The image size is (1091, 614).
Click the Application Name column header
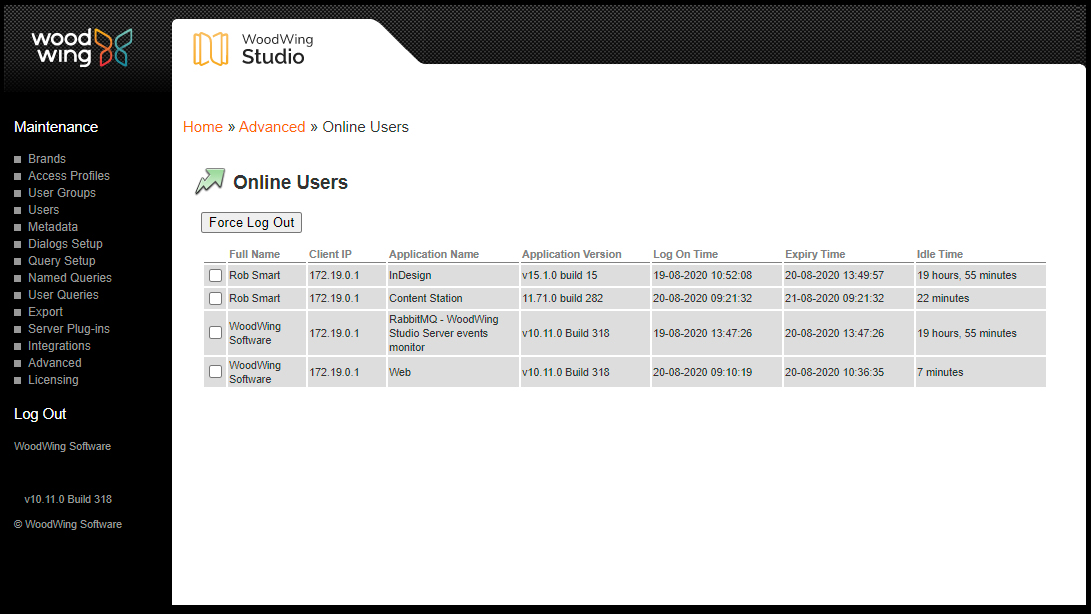point(434,254)
